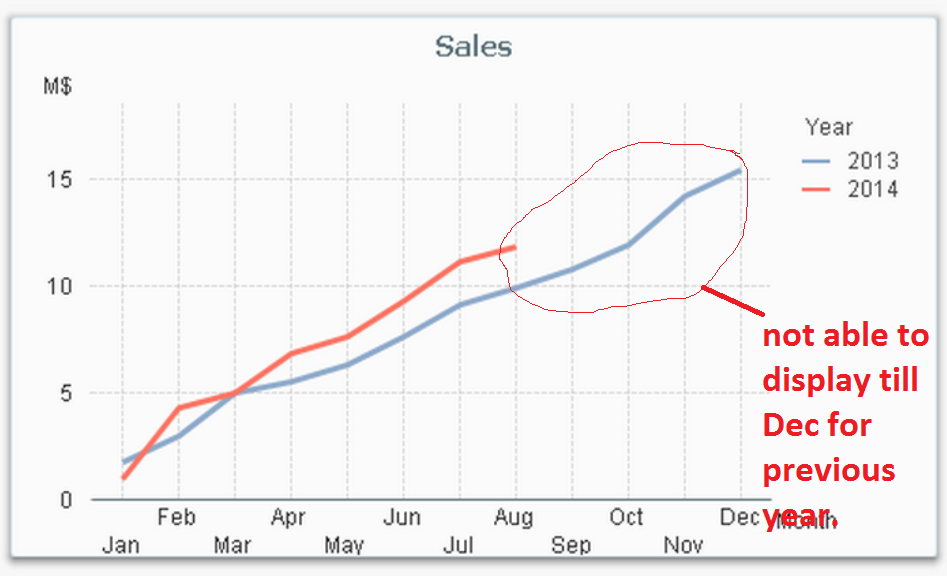Click the 10 value on the y-axis
The width and height of the screenshot is (947, 576).
[64, 287]
